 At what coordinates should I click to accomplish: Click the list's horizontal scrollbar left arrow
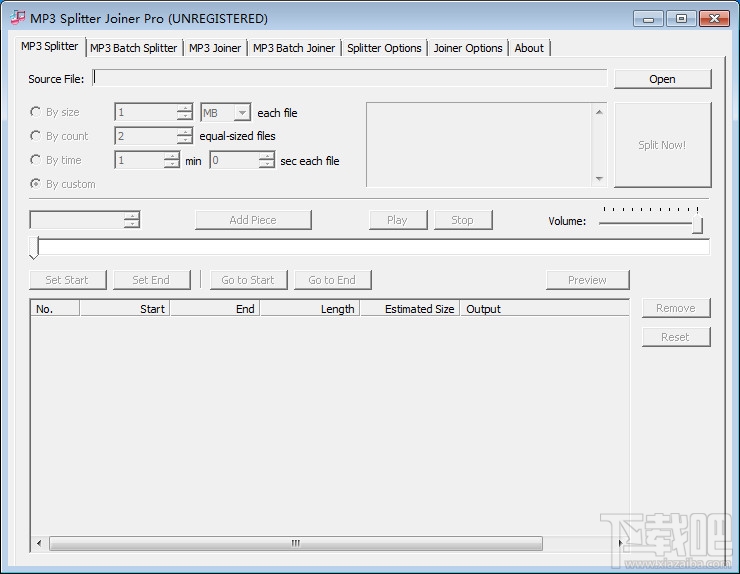39,543
